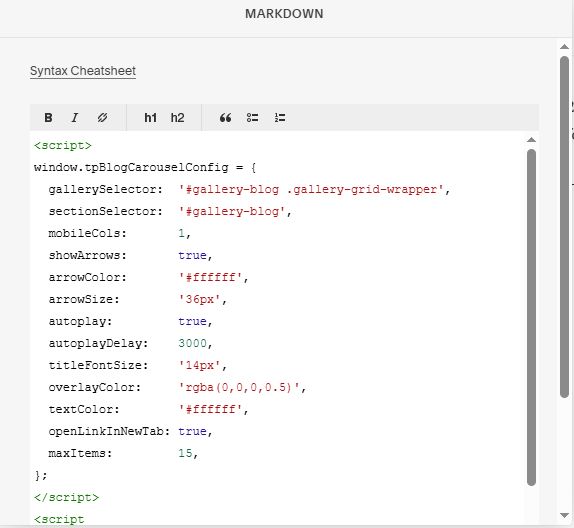Apply h2 heading format
574x528 pixels.
(x=178, y=118)
